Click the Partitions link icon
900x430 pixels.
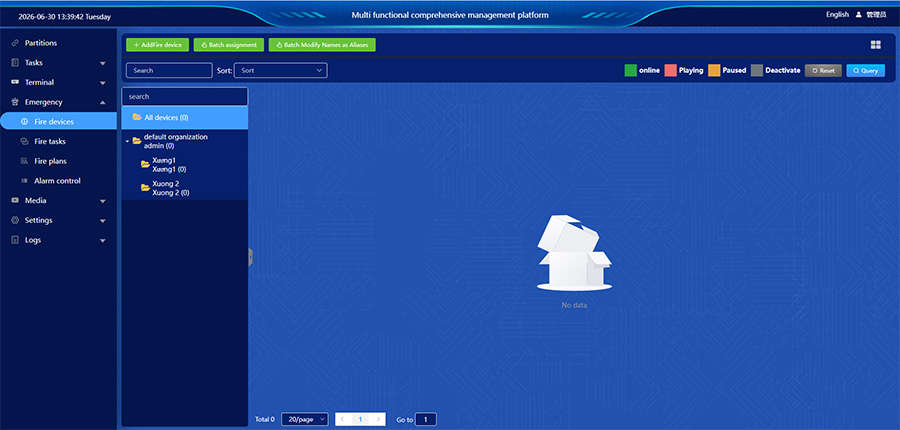[15, 43]
